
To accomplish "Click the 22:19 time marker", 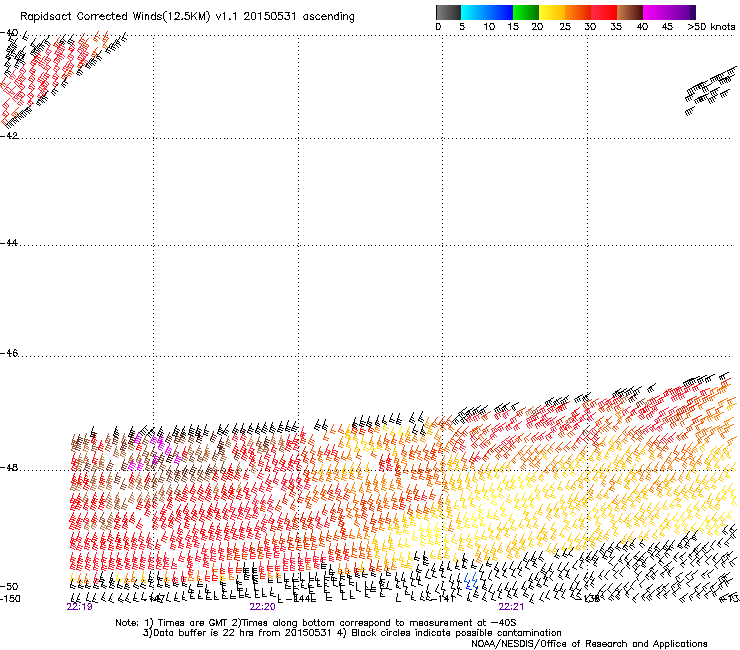I will coord(79,607).
